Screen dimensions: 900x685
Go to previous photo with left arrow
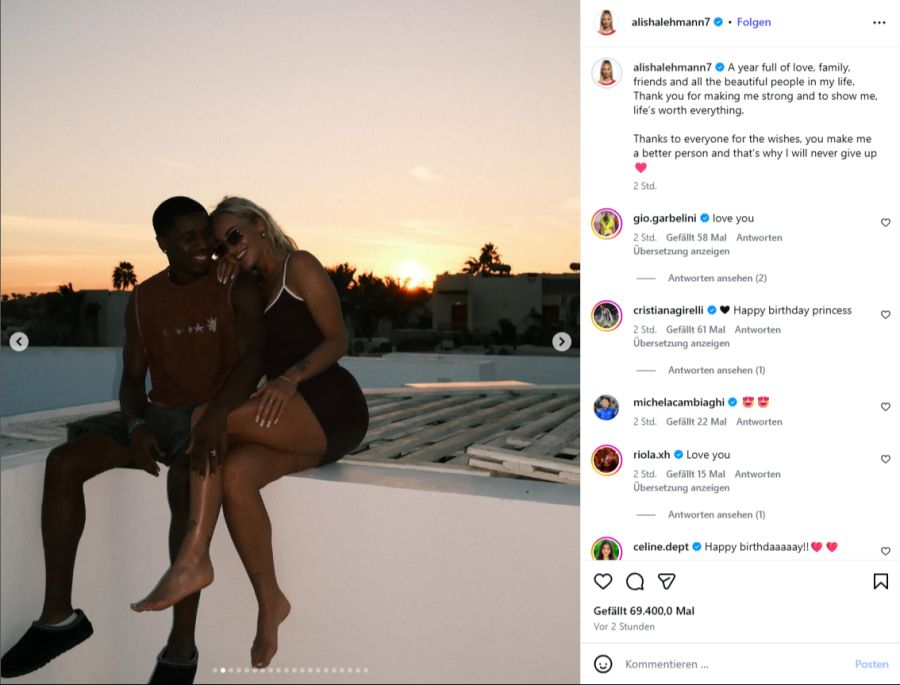point(19,342)
